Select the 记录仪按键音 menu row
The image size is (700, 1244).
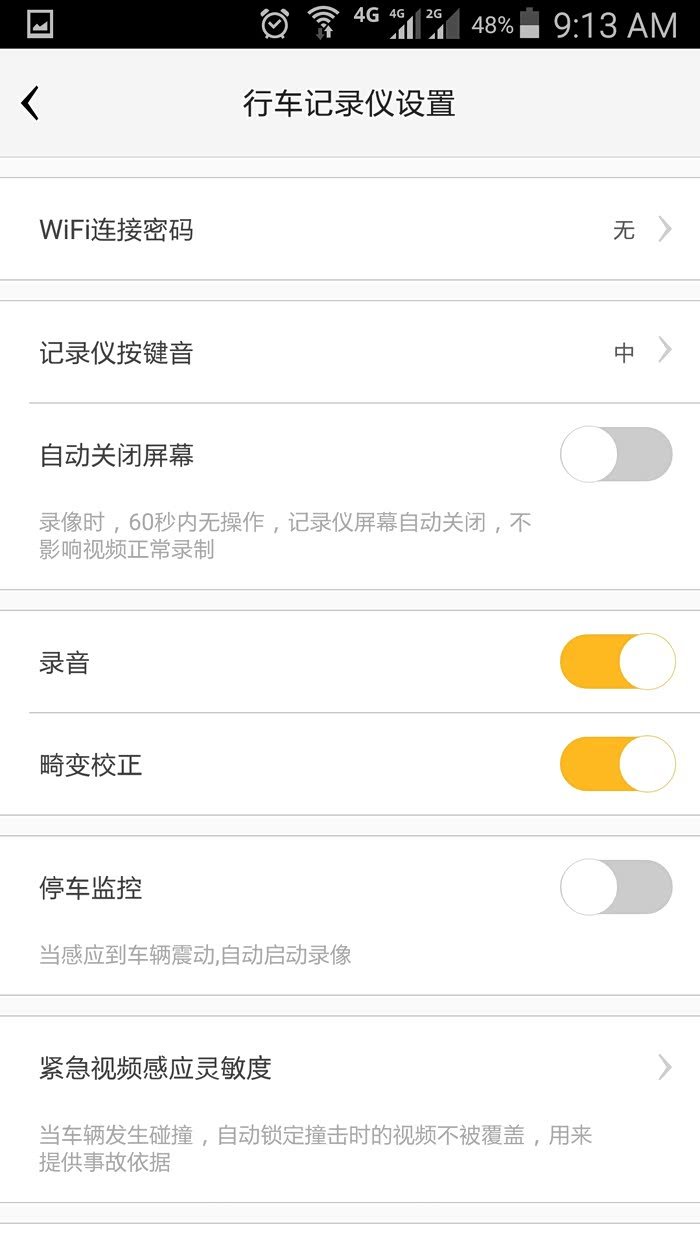tap(300, 352)
